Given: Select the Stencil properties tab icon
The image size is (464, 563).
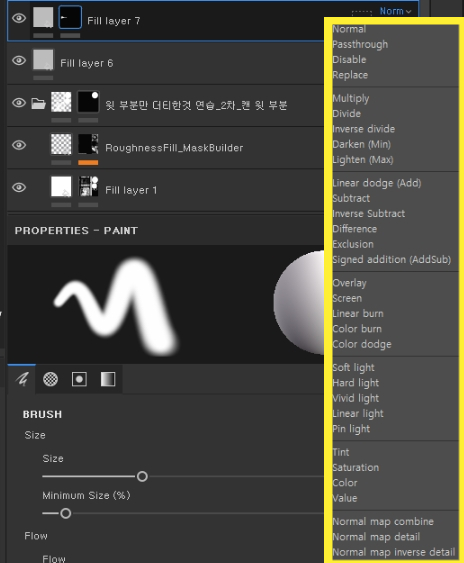Looking at the screenshot, I should (79, 379).
